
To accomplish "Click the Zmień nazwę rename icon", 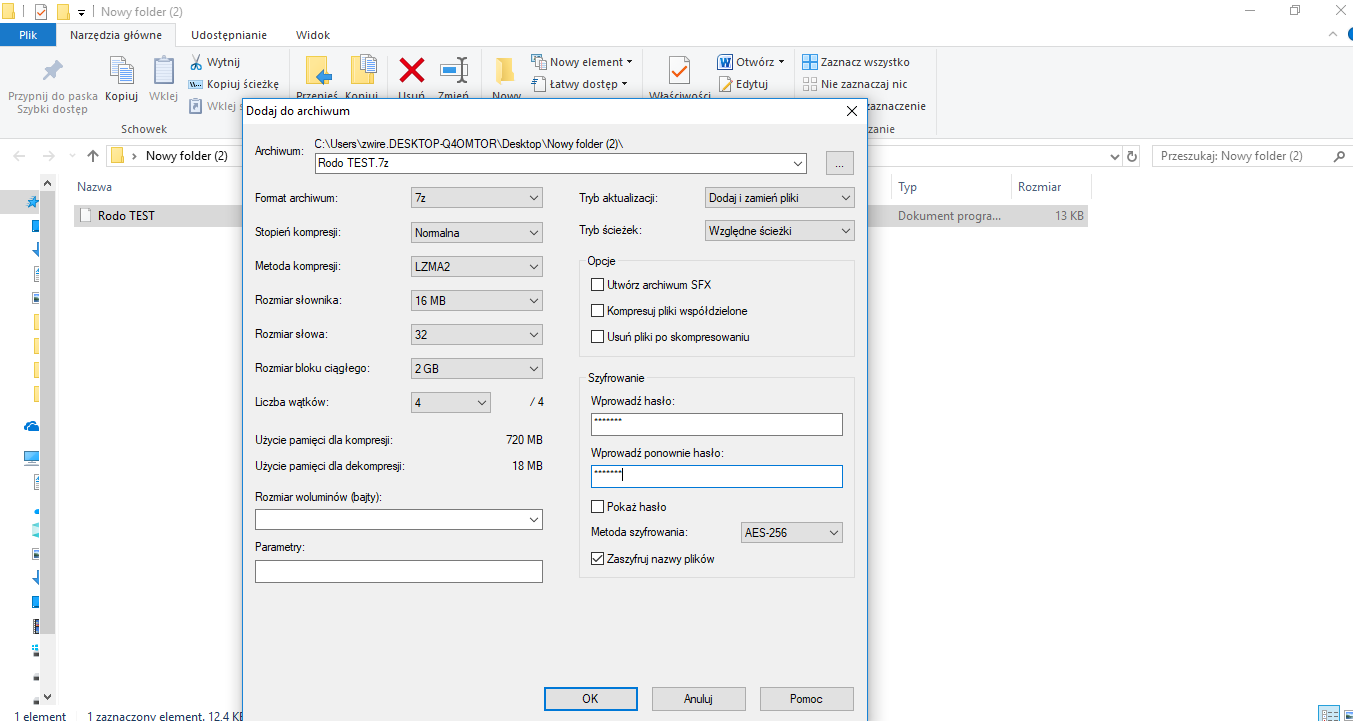I will click(x=454, y=70).
